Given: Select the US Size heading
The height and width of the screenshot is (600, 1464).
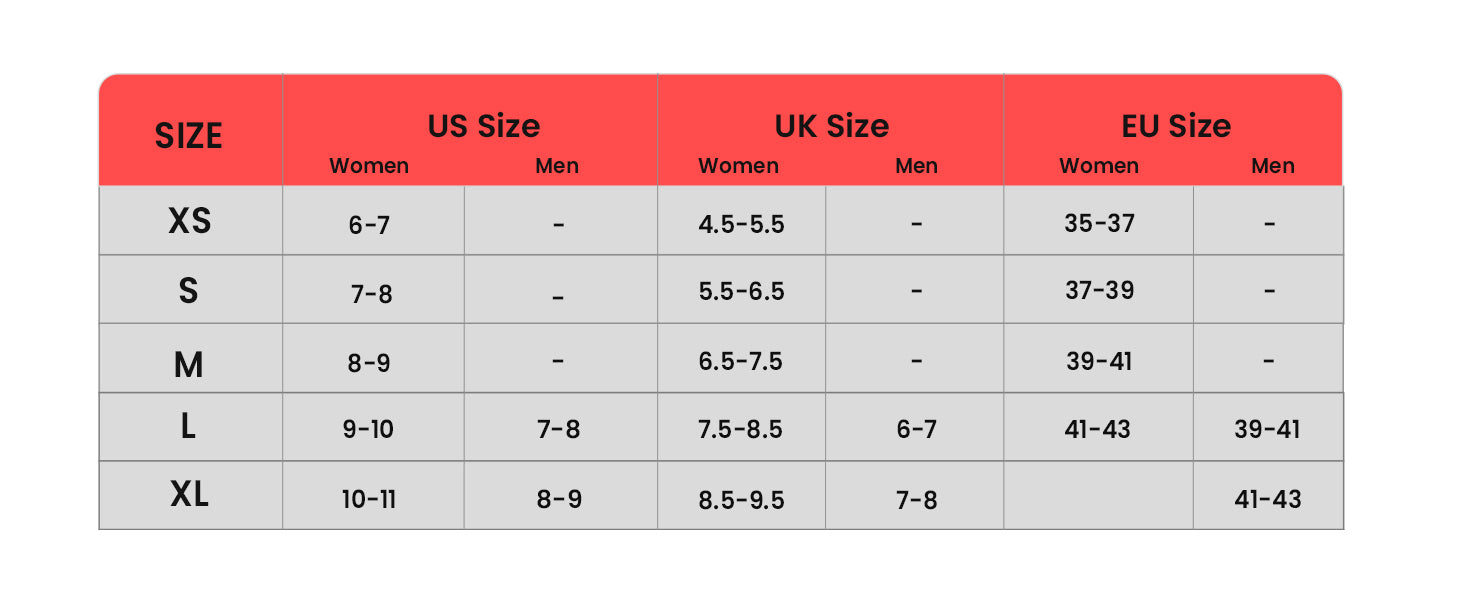Looking at the screenshot, I should [x=484, y=126].
